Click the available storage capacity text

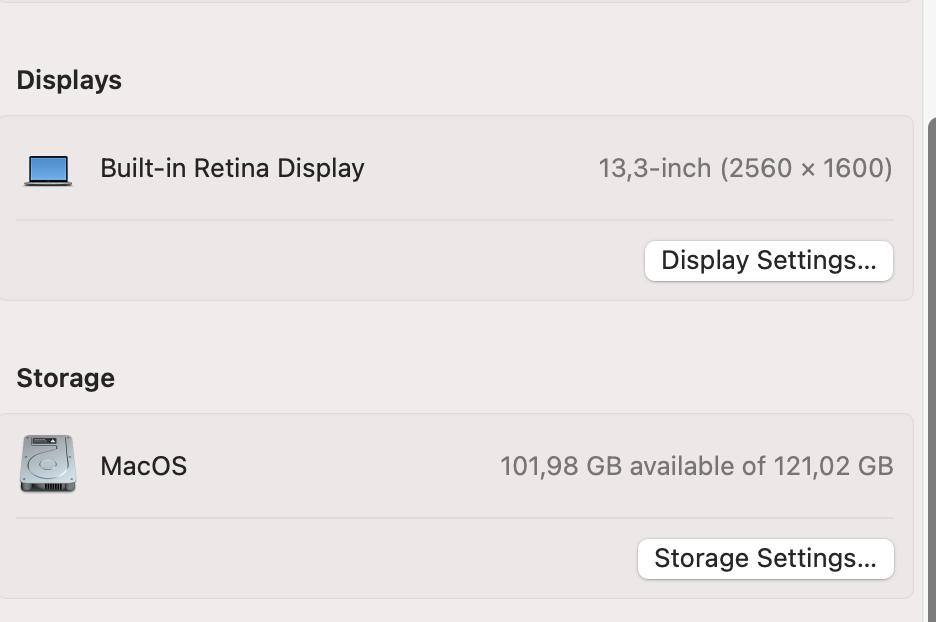coord(697,466)
